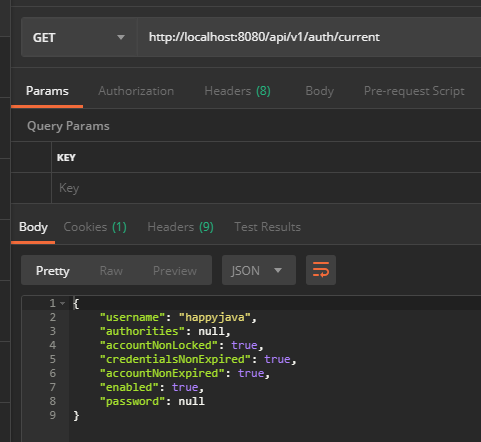
Task: Toggle the line wrap icon
Action: pyautogui.click(x=321, y=270)
